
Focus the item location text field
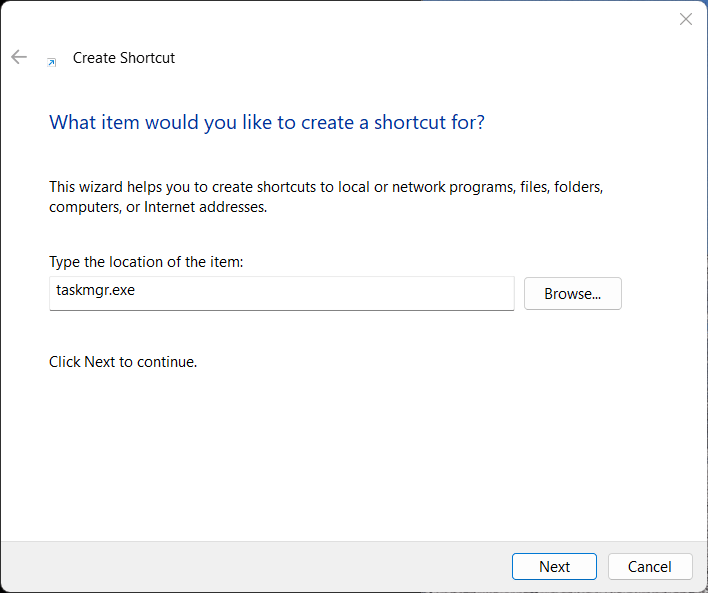pos(281,294)
